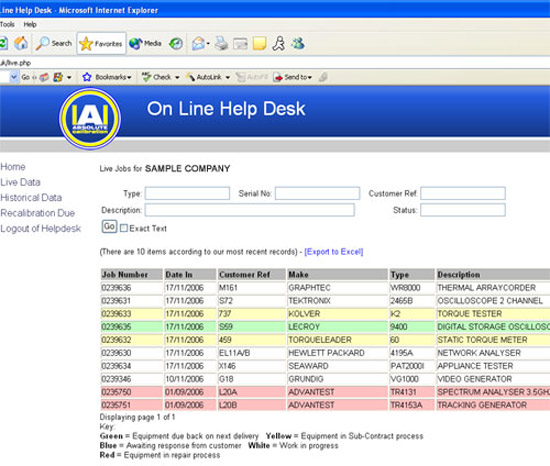550x466 pixels.
Task: Expand the AutoLink dropdown arrow
Action: click(228, 77)
